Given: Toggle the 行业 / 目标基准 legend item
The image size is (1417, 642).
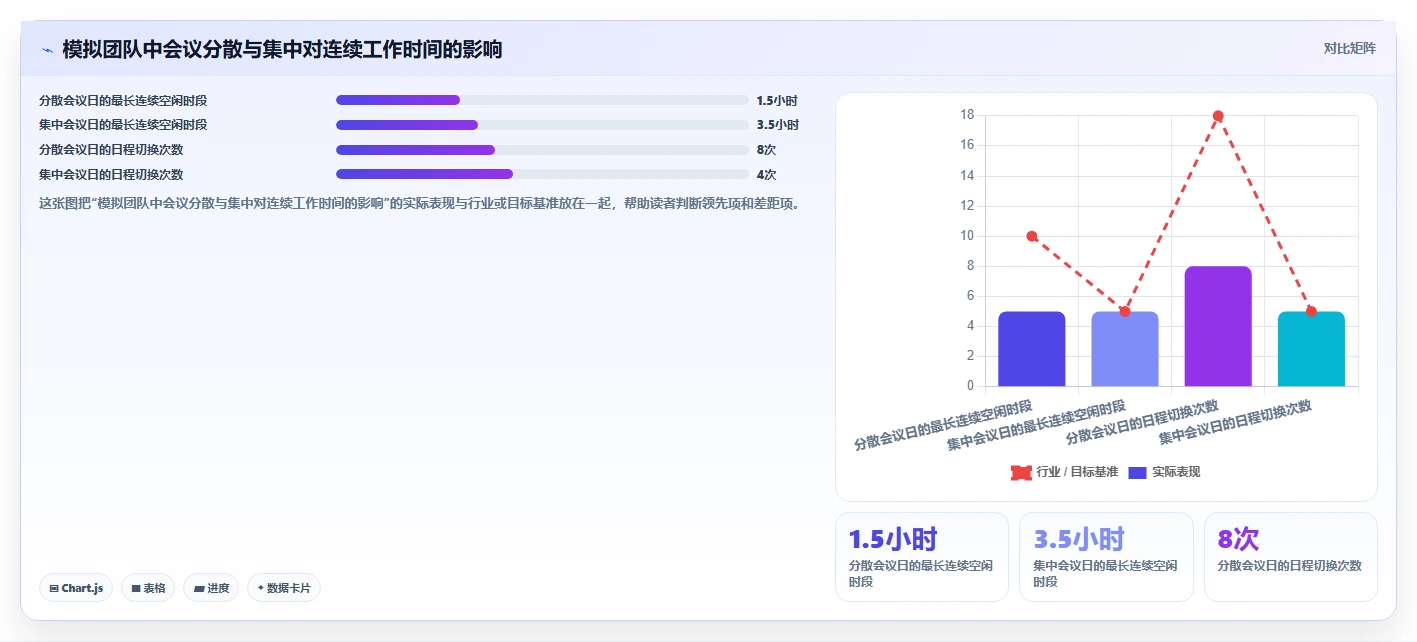Looking at the screenshot, I should coord(1065,472).
